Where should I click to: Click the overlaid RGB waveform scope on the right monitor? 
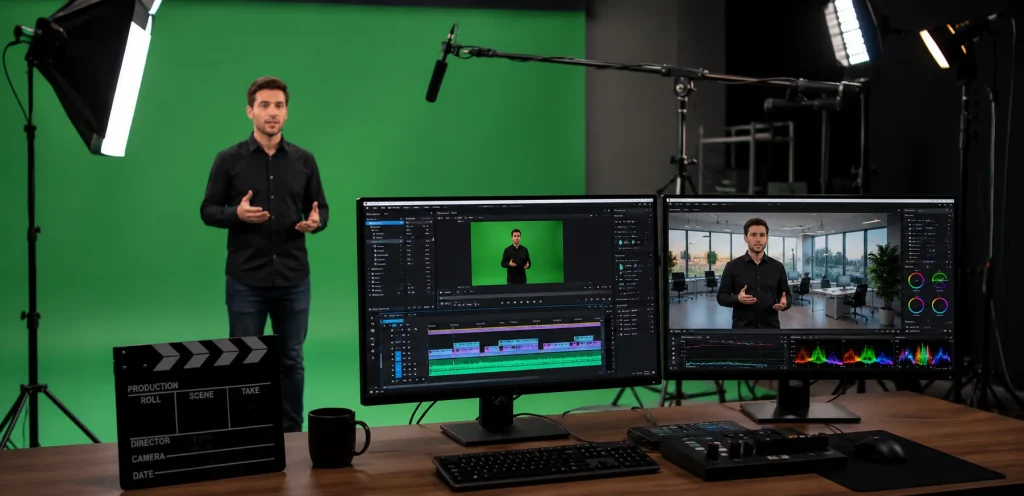coord(923,355)
